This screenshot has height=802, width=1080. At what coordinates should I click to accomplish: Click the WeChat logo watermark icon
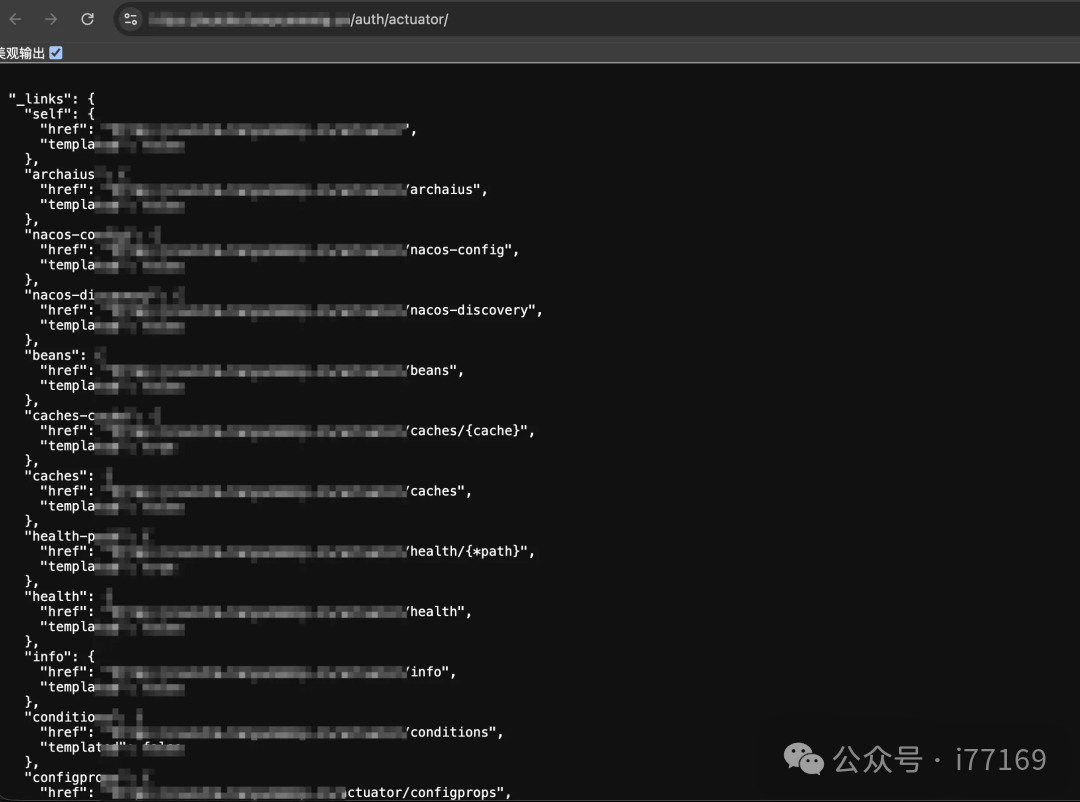[x=803, y=759]
